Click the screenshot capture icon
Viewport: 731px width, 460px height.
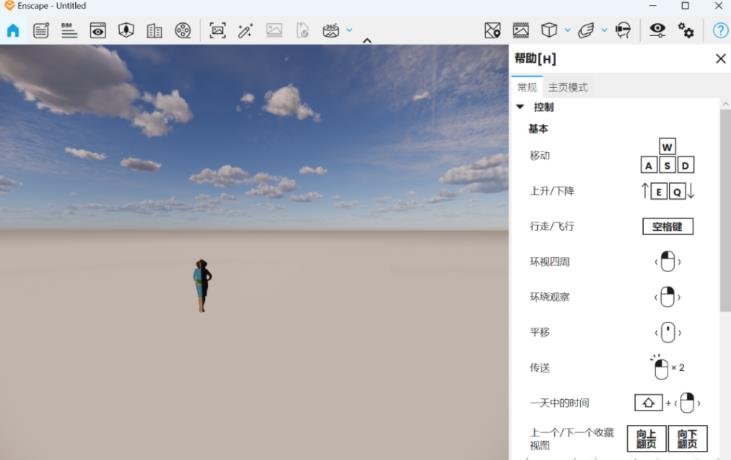(x=218, y=30)
